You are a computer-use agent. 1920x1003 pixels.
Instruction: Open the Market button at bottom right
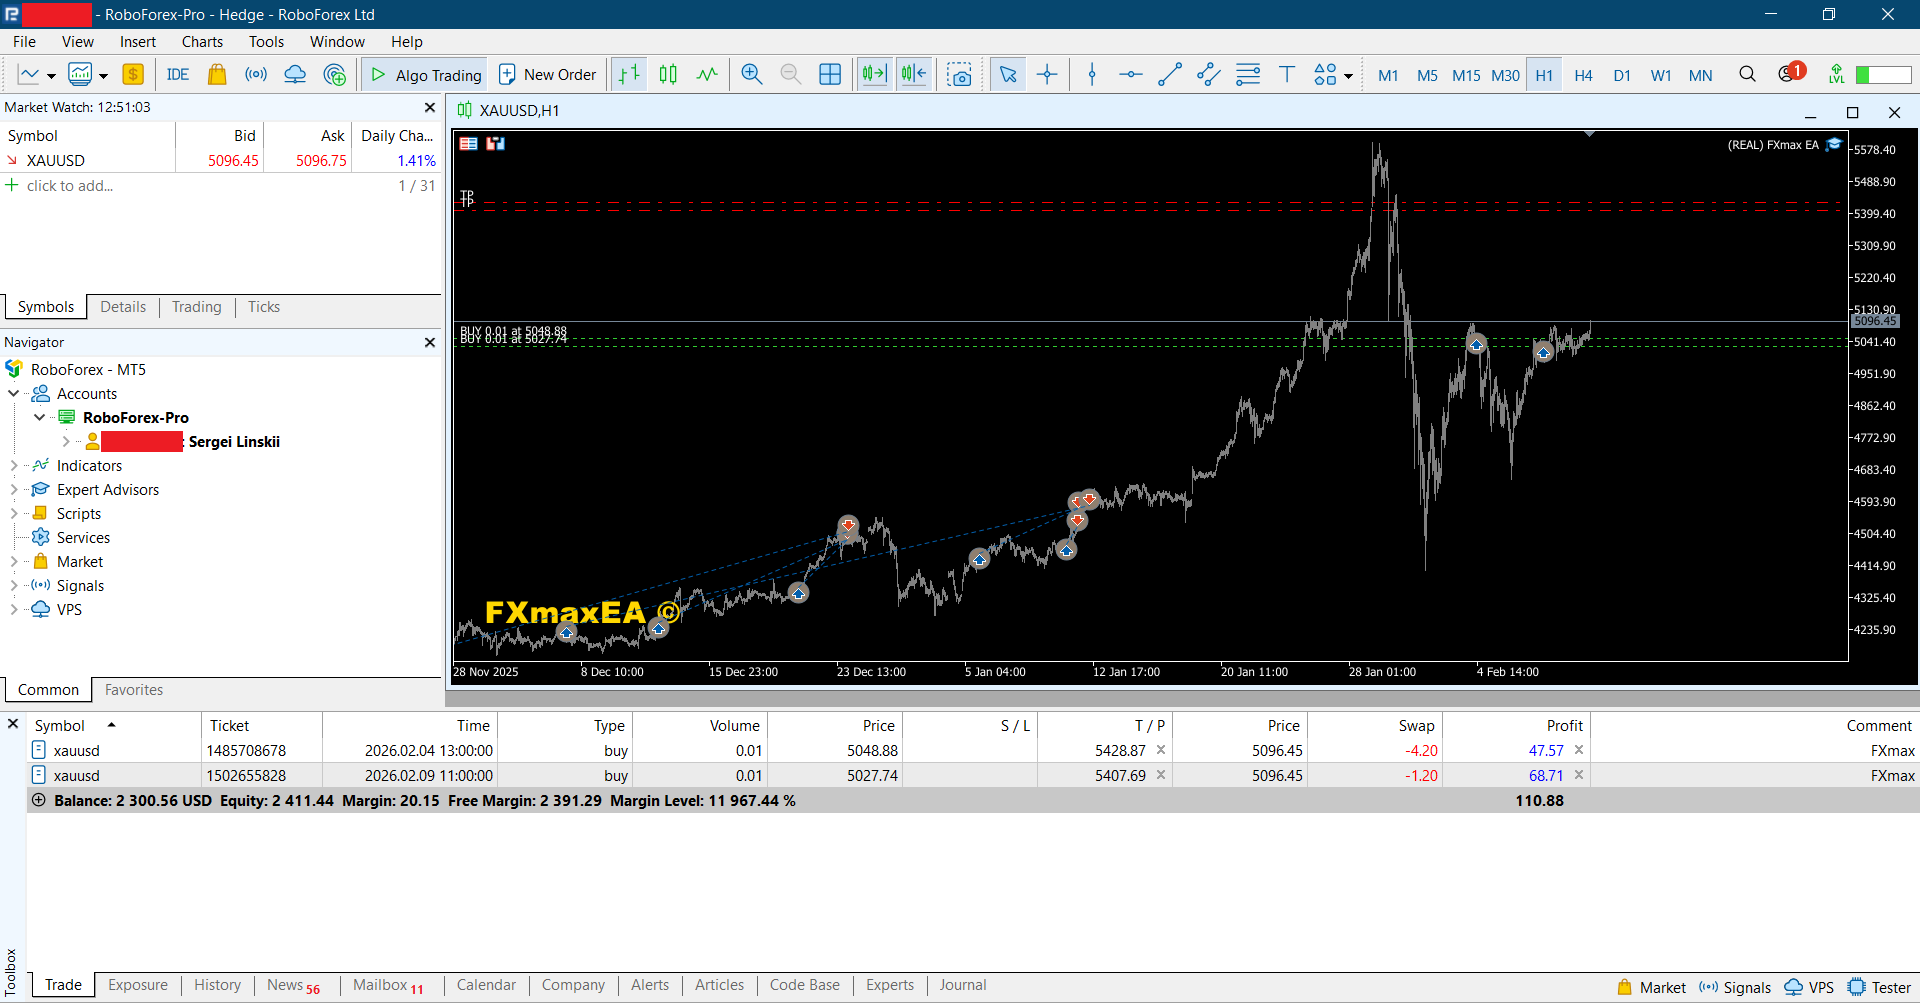(1651, 987)
